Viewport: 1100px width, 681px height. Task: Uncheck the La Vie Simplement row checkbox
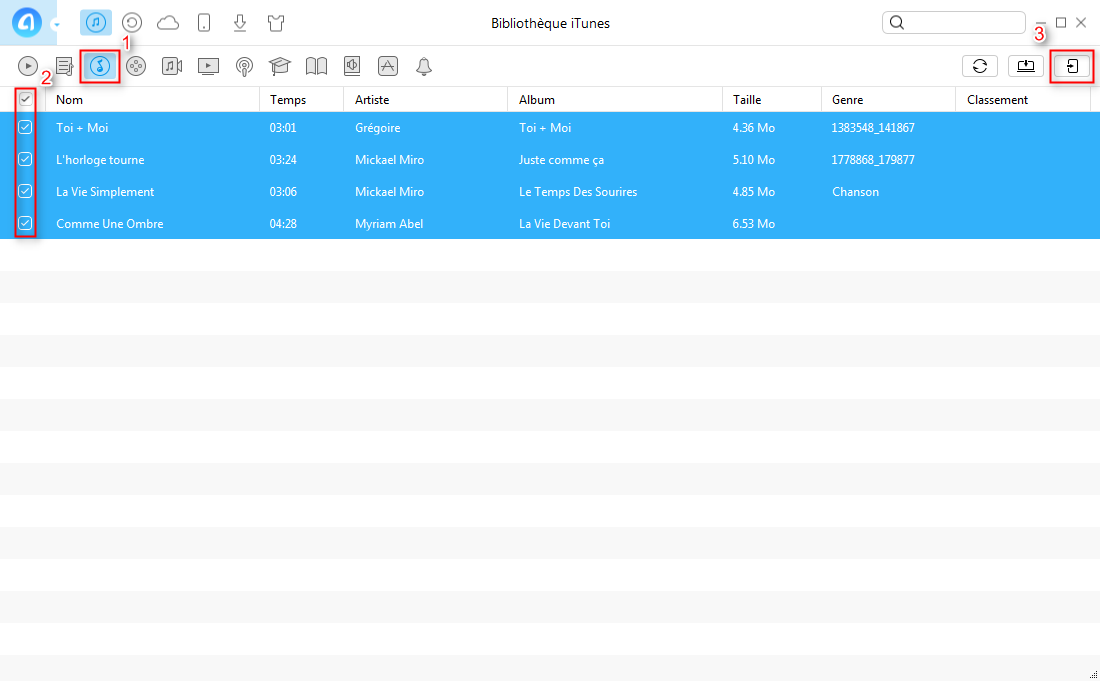pos(25,191)
